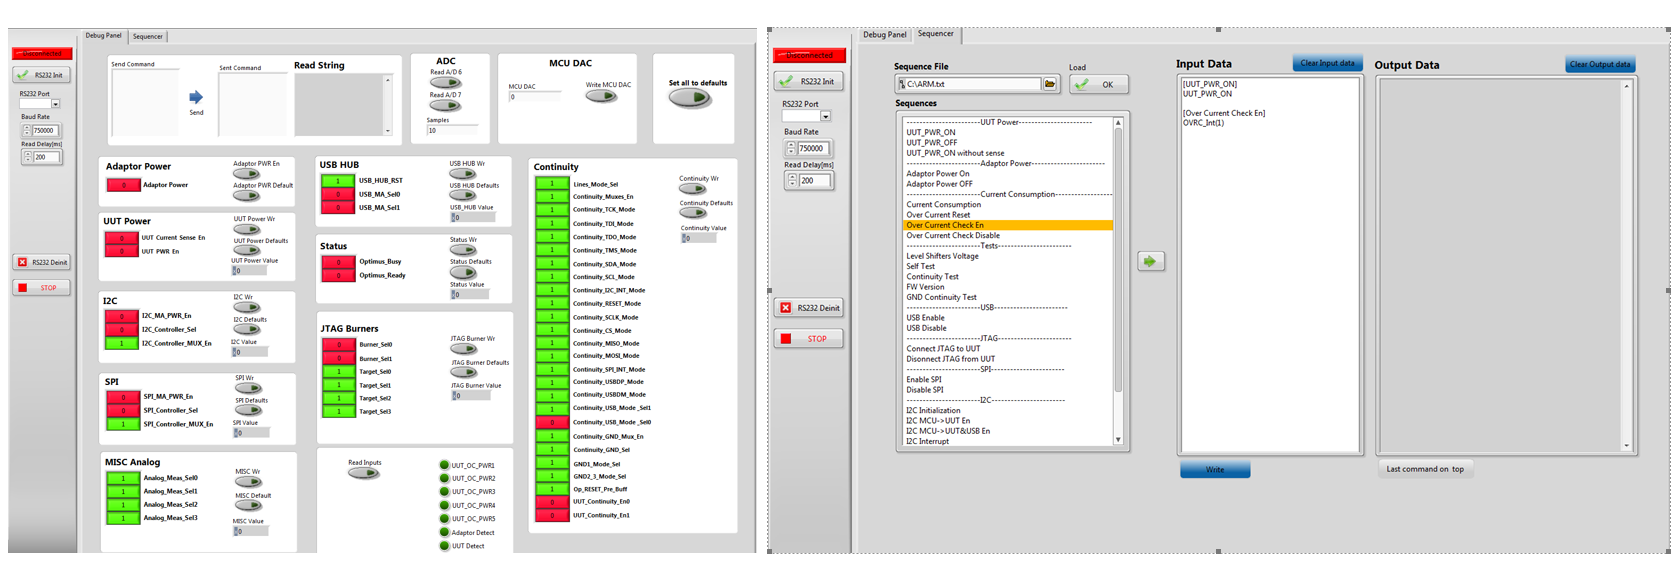1680x570 pixels.
Task: Toggle the I2C_Controller_MUX_En bit
Action: tap(122, 343)
